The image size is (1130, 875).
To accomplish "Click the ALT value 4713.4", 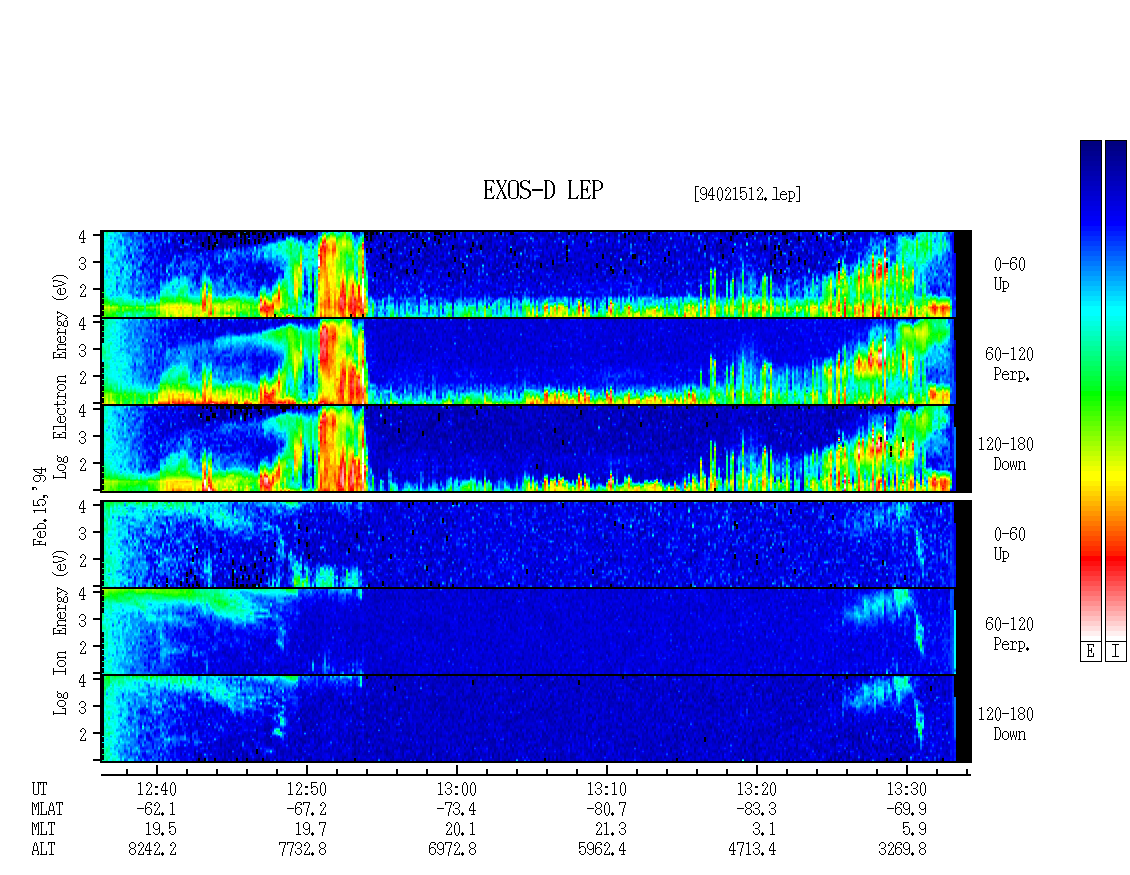I will pyautogui.click(x=752, y=850).
